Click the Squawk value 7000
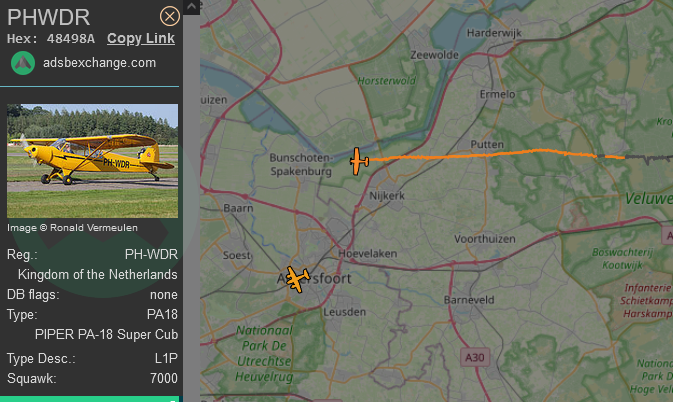 pos(164,378)
